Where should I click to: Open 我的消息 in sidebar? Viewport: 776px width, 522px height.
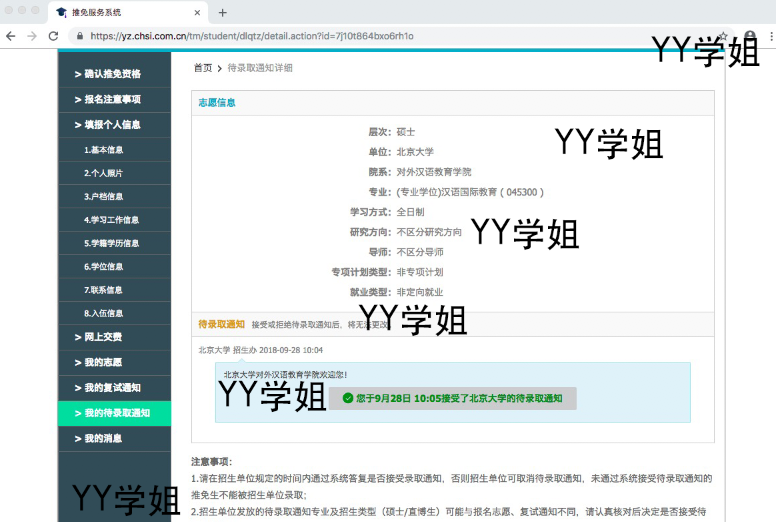tap(114, 438)
